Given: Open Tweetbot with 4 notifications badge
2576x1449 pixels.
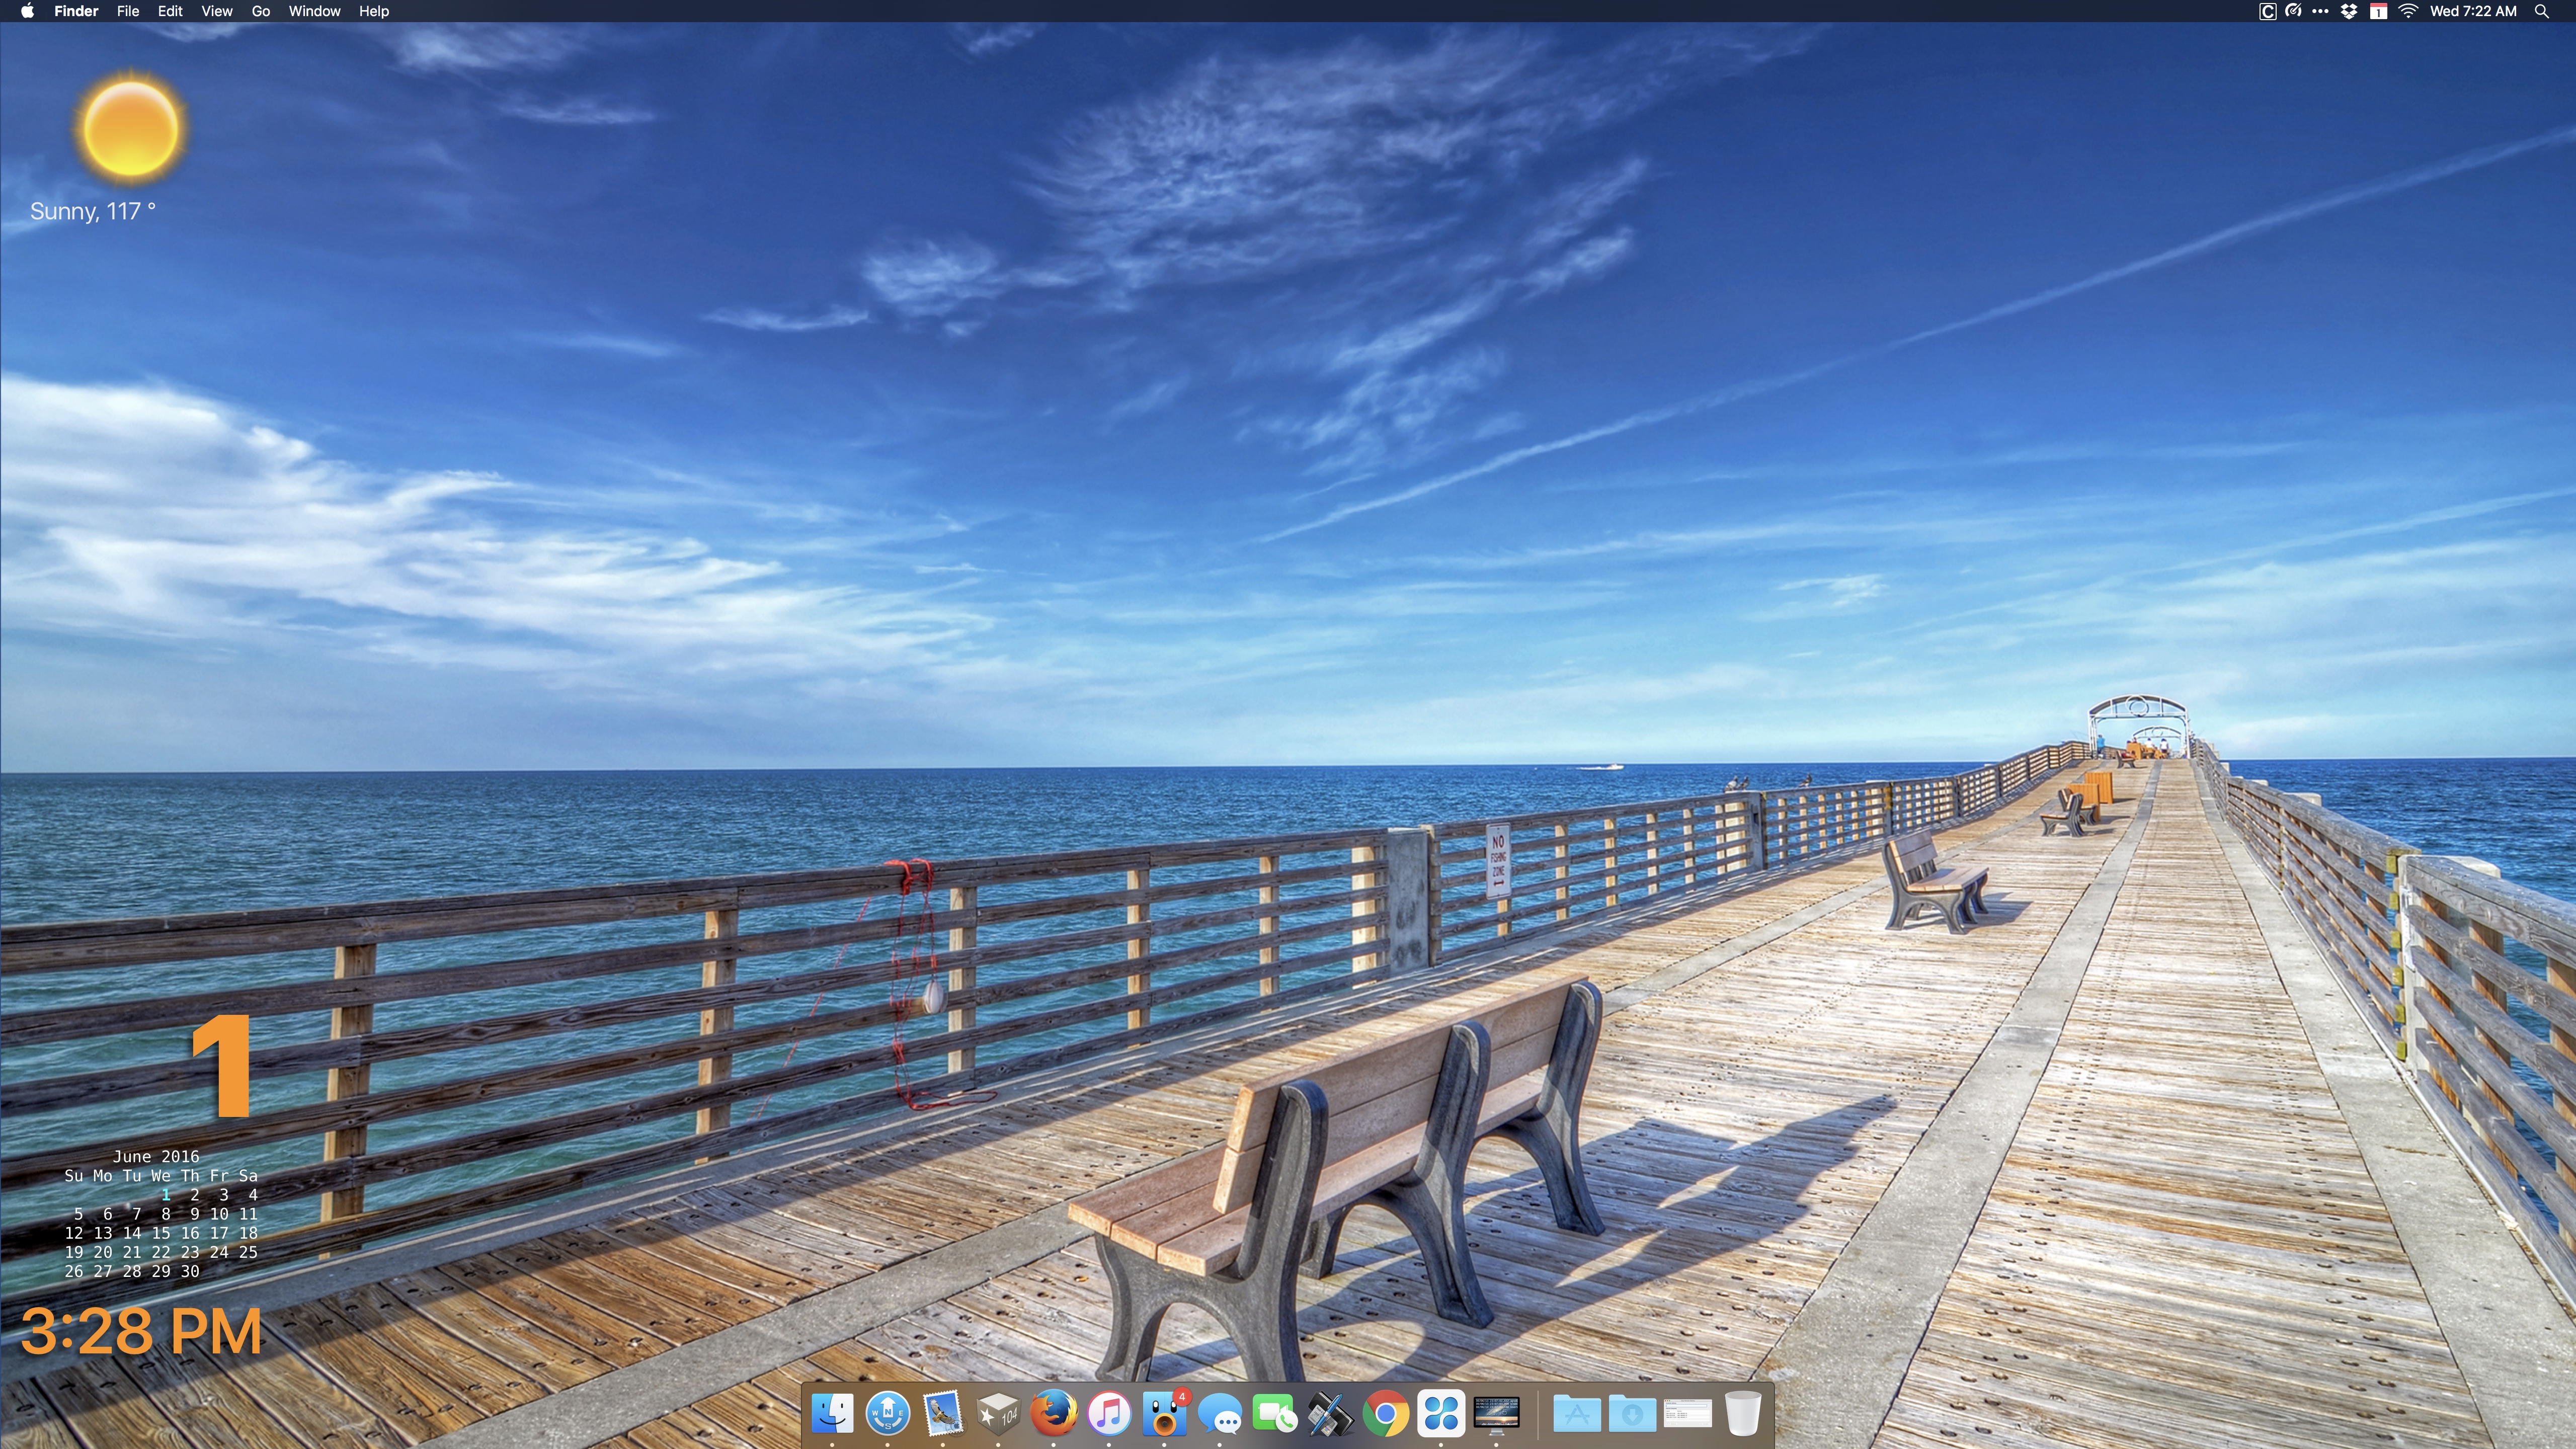Looking at the screenshot, I should pyautogui.click(x=1164, y=1414).
